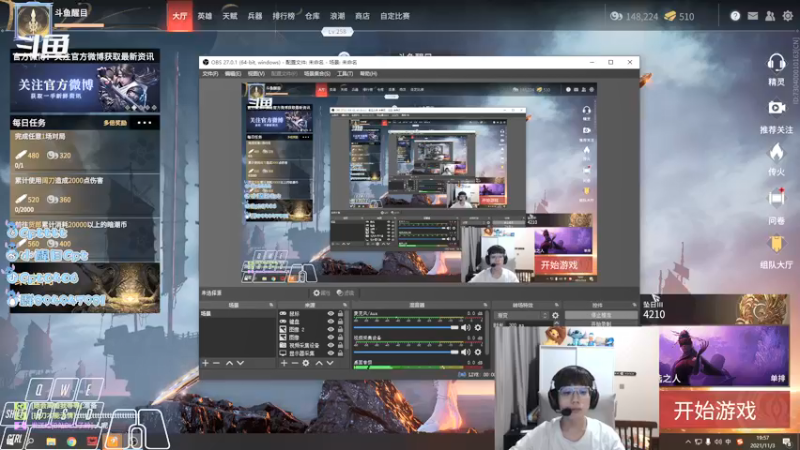Image resolution: width=800 pixels, height=450 pixels.
Task: Open the 推荐关注 camera icon
Action: click(x=777, y=108)
